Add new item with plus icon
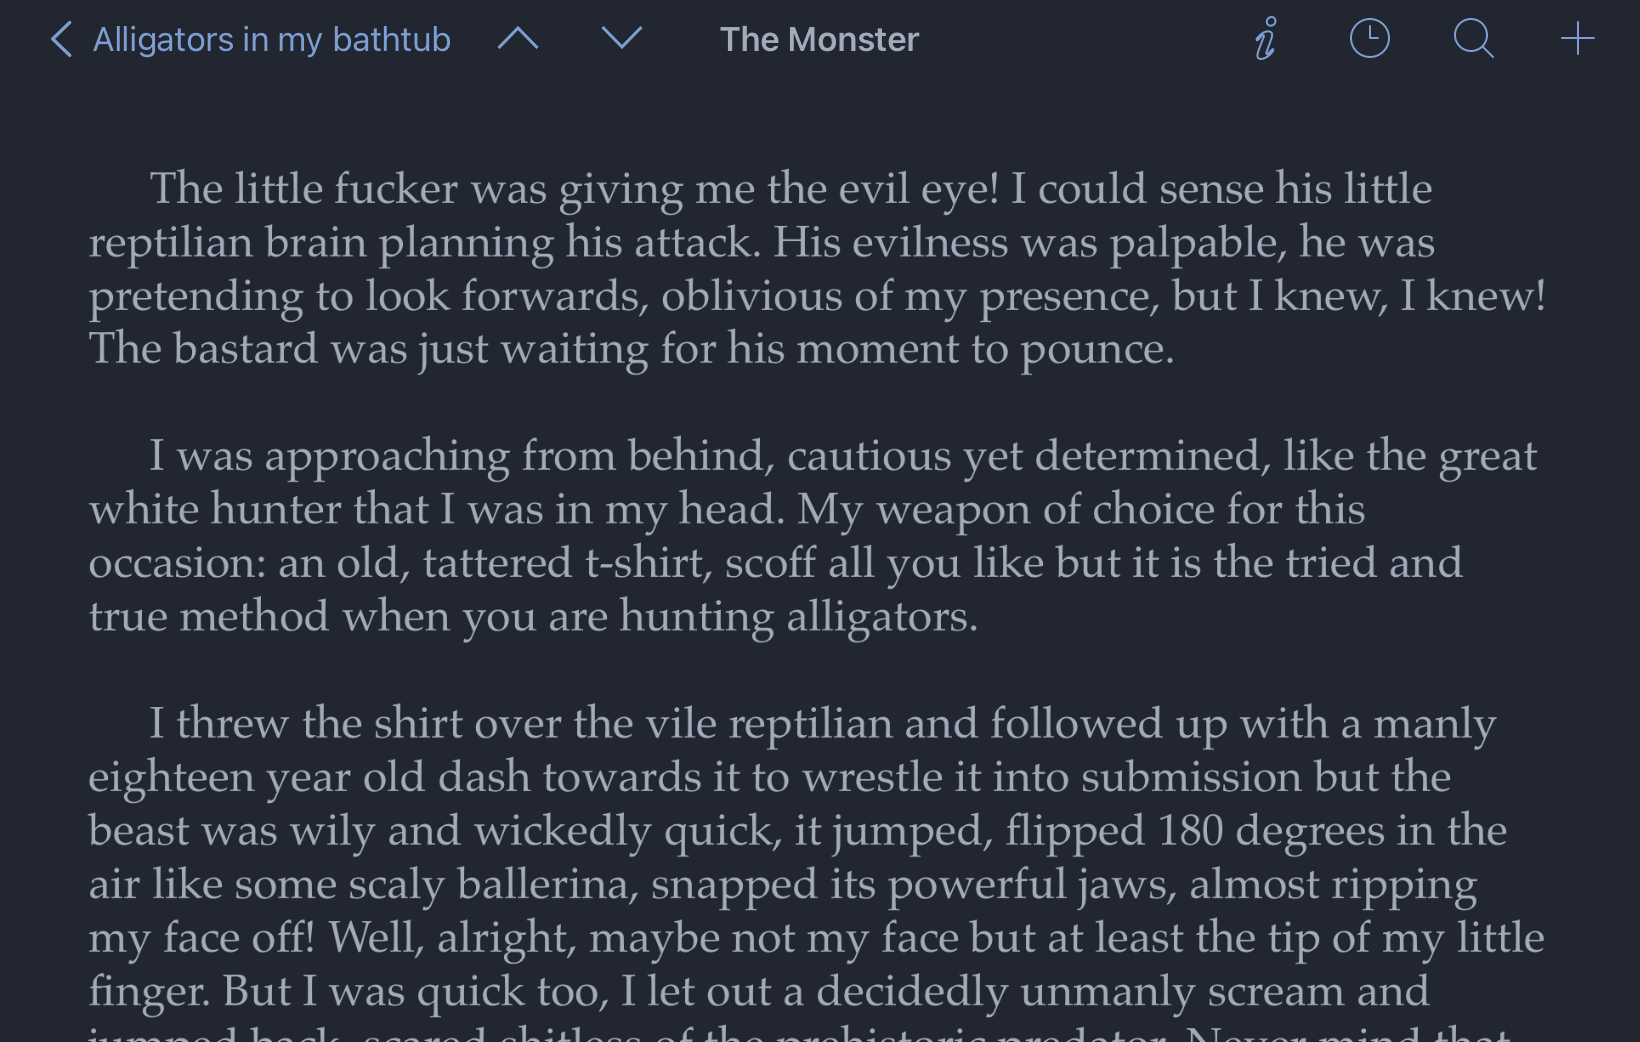 [1577, 39]
